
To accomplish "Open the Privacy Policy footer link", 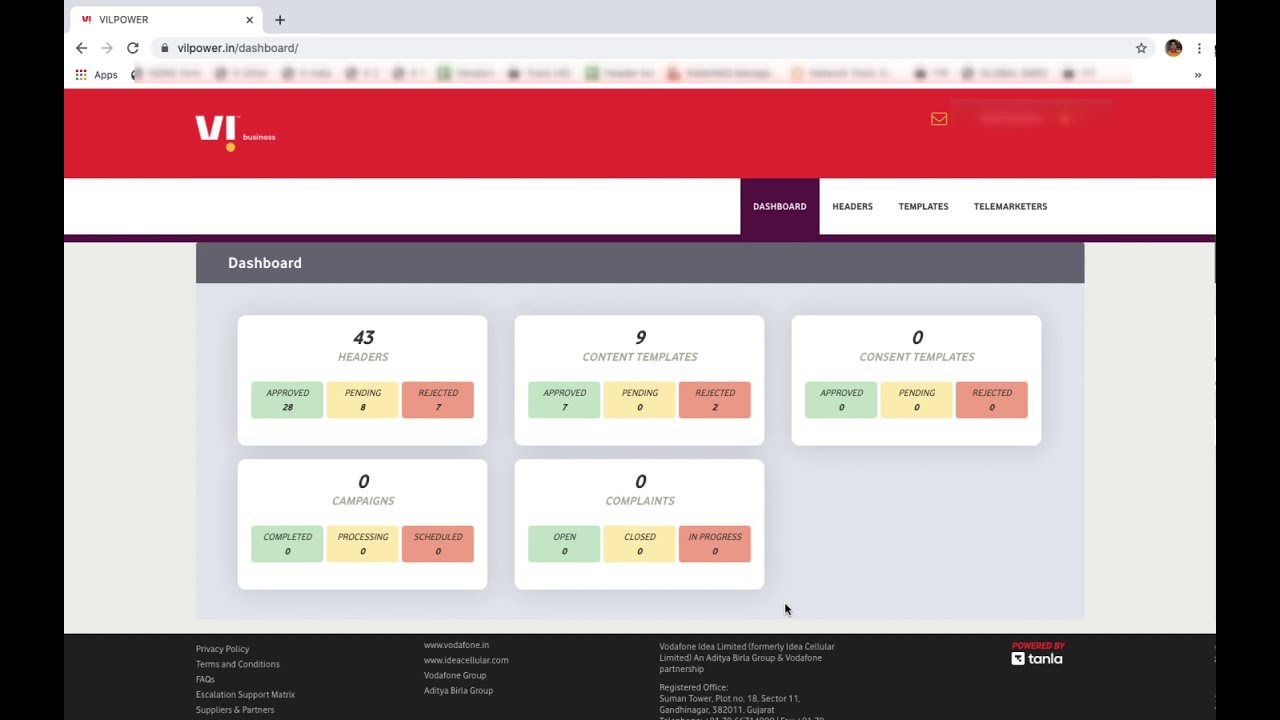I will [222, 649].
